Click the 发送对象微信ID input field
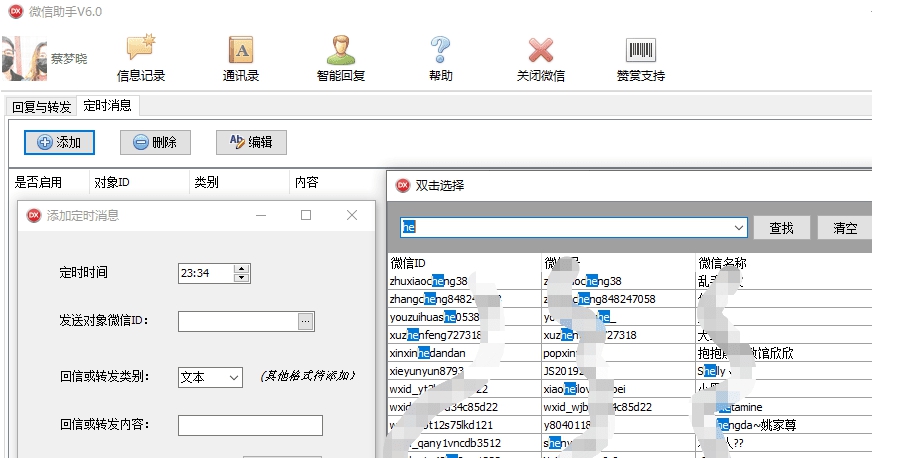Image resolution: width=899 pixels, height=458 pixels. [x=239, y=322]
